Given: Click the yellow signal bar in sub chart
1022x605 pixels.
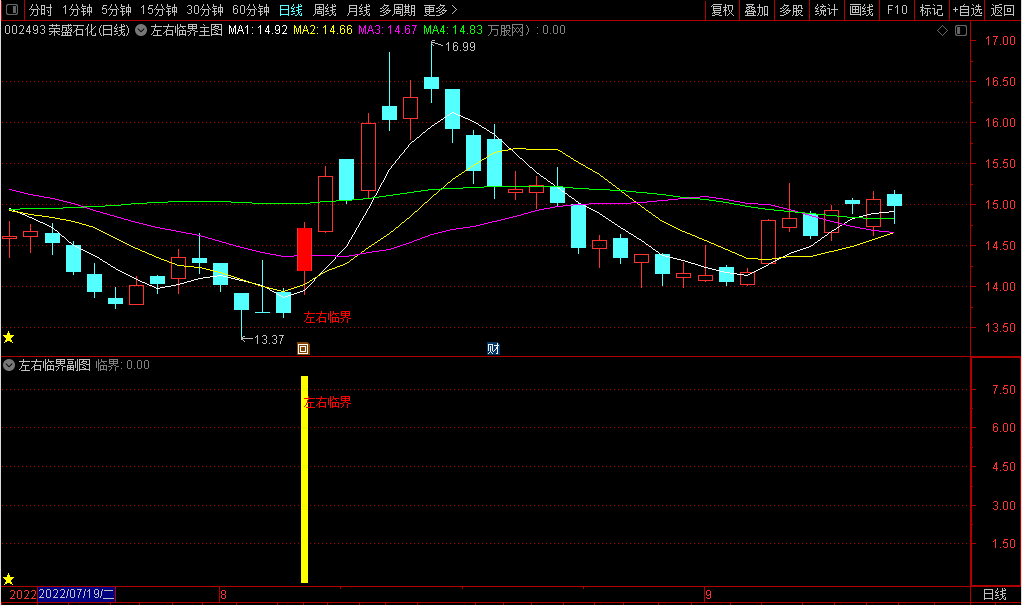Looking at the screenshot, I should [304, 479].
